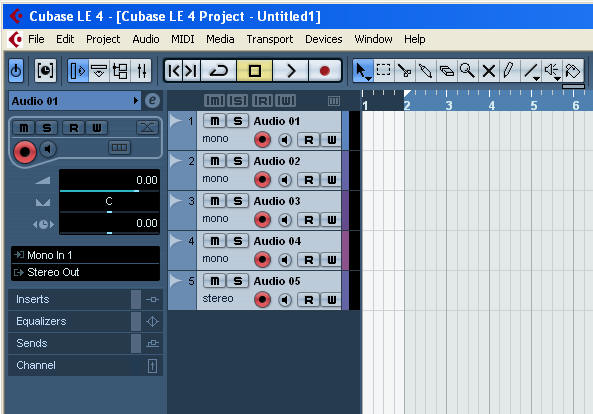Image resolution: width=593 pixels, height=414 pixels.
Task: Toggle monitor on track Audio 04
Action: [284, 260]
